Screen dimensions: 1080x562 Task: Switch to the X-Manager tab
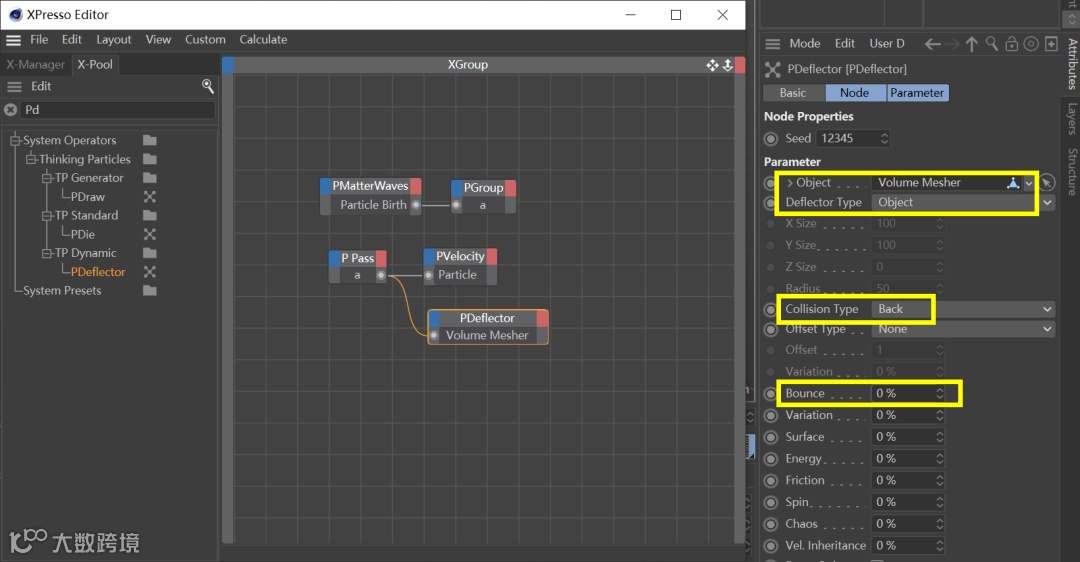[36, 65]
